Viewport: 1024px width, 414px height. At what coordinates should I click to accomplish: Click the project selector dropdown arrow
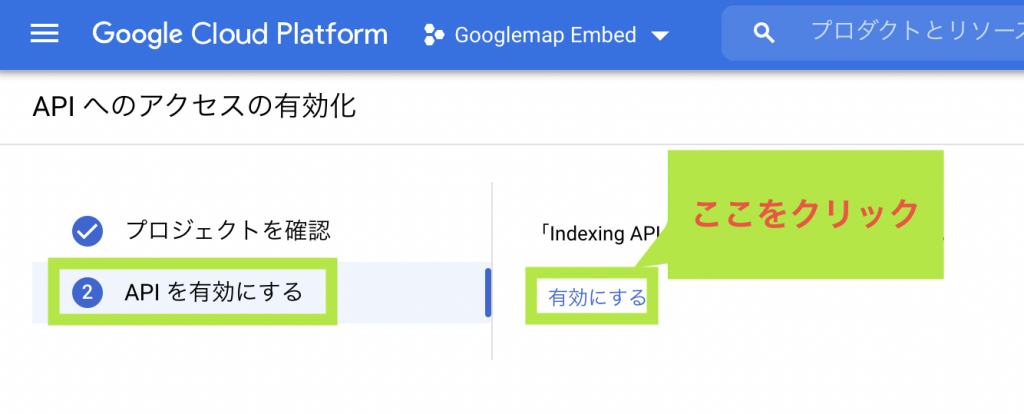(x=660, y=36)
